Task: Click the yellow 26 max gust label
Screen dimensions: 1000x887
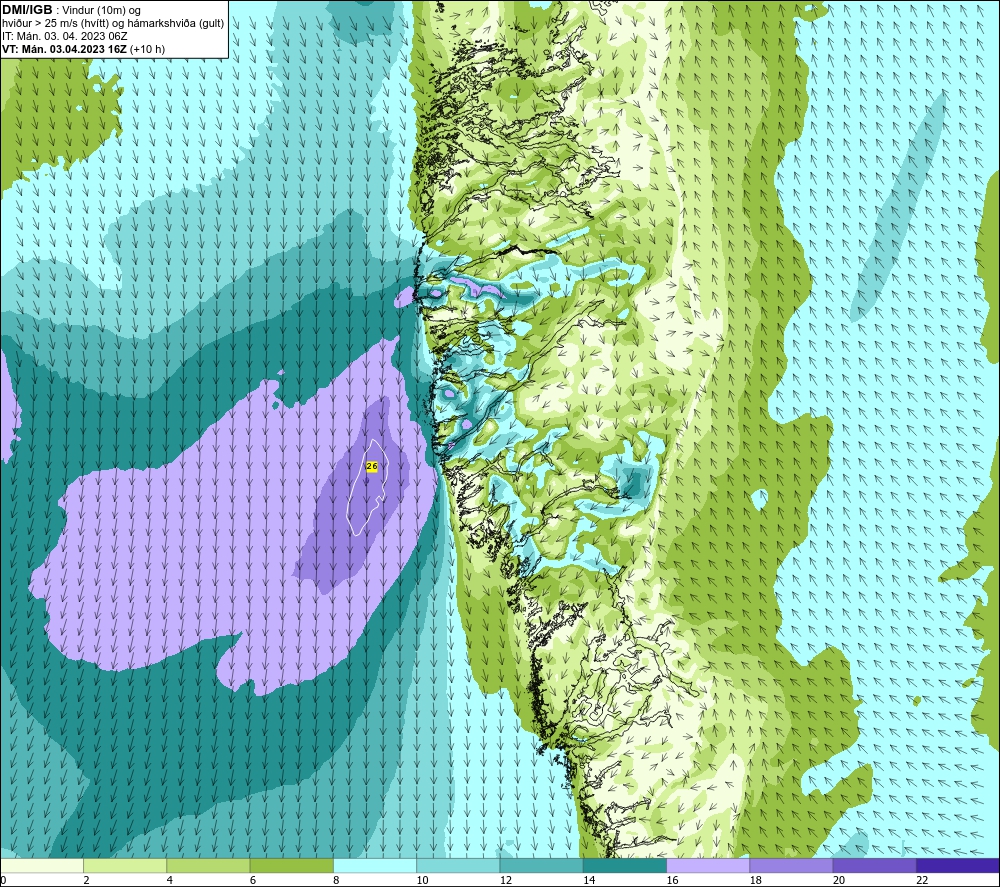Action: (x=372, y=466)
